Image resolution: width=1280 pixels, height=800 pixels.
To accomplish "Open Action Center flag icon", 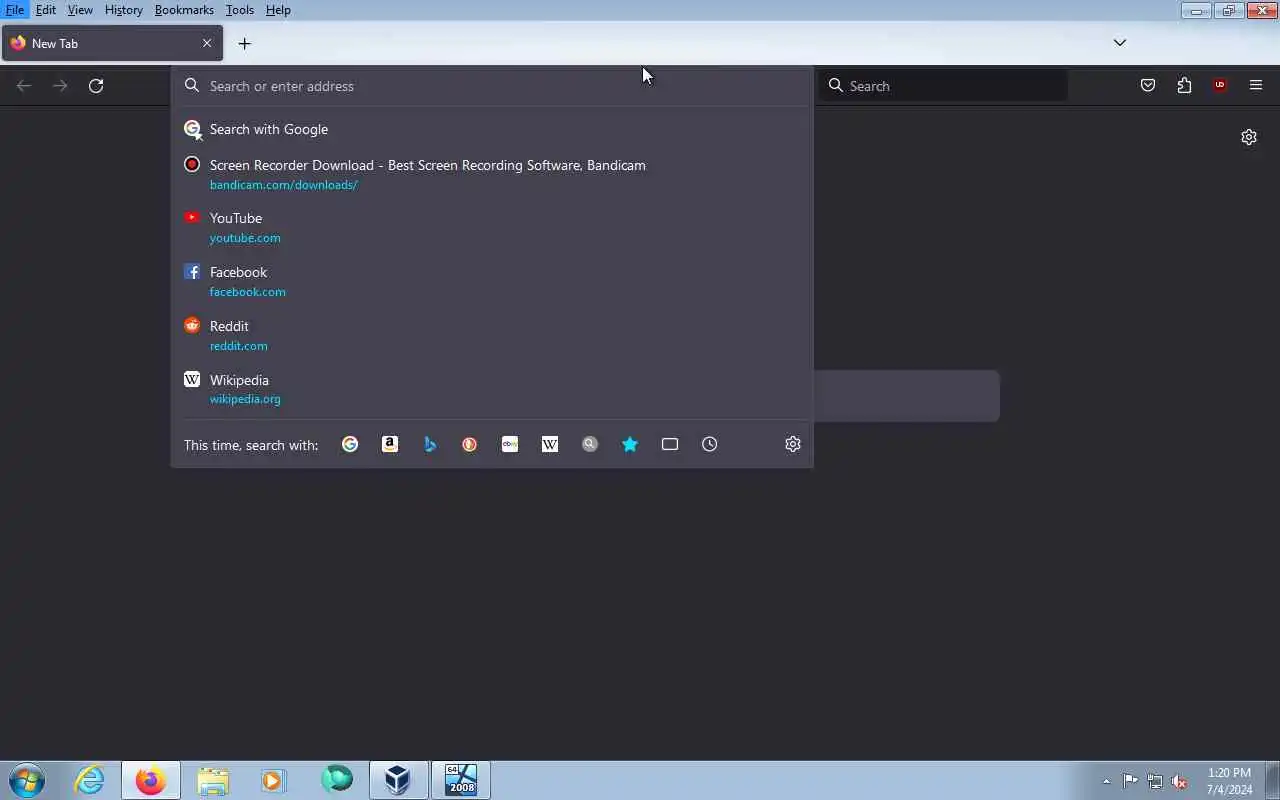I will tap(1130, 781).
